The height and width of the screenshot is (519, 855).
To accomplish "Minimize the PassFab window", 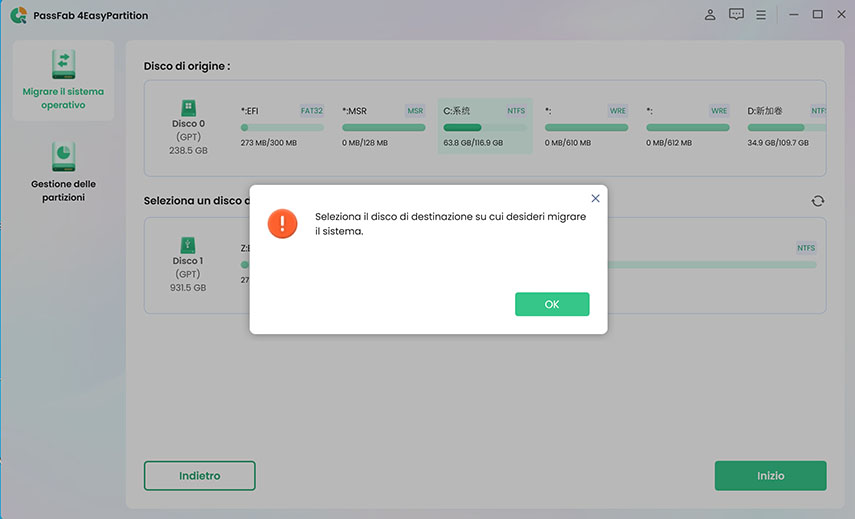I will (x=793, y=15).
